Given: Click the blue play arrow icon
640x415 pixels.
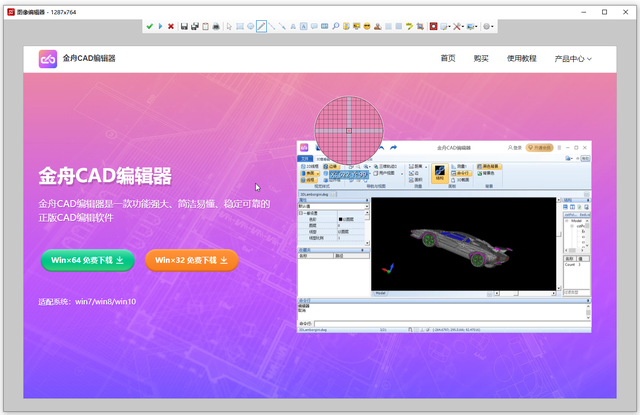Looking at the screenshot, I should coord(160,27).
